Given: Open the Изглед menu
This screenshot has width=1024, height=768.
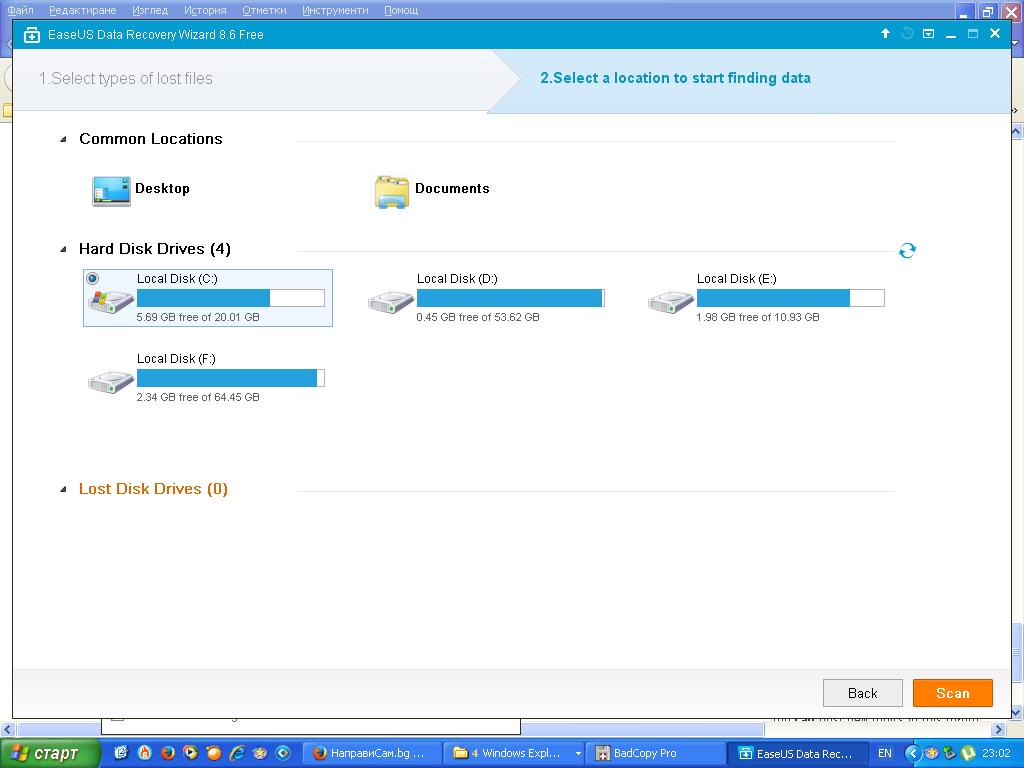Looking at the screenshot, I should coord(150,10).
